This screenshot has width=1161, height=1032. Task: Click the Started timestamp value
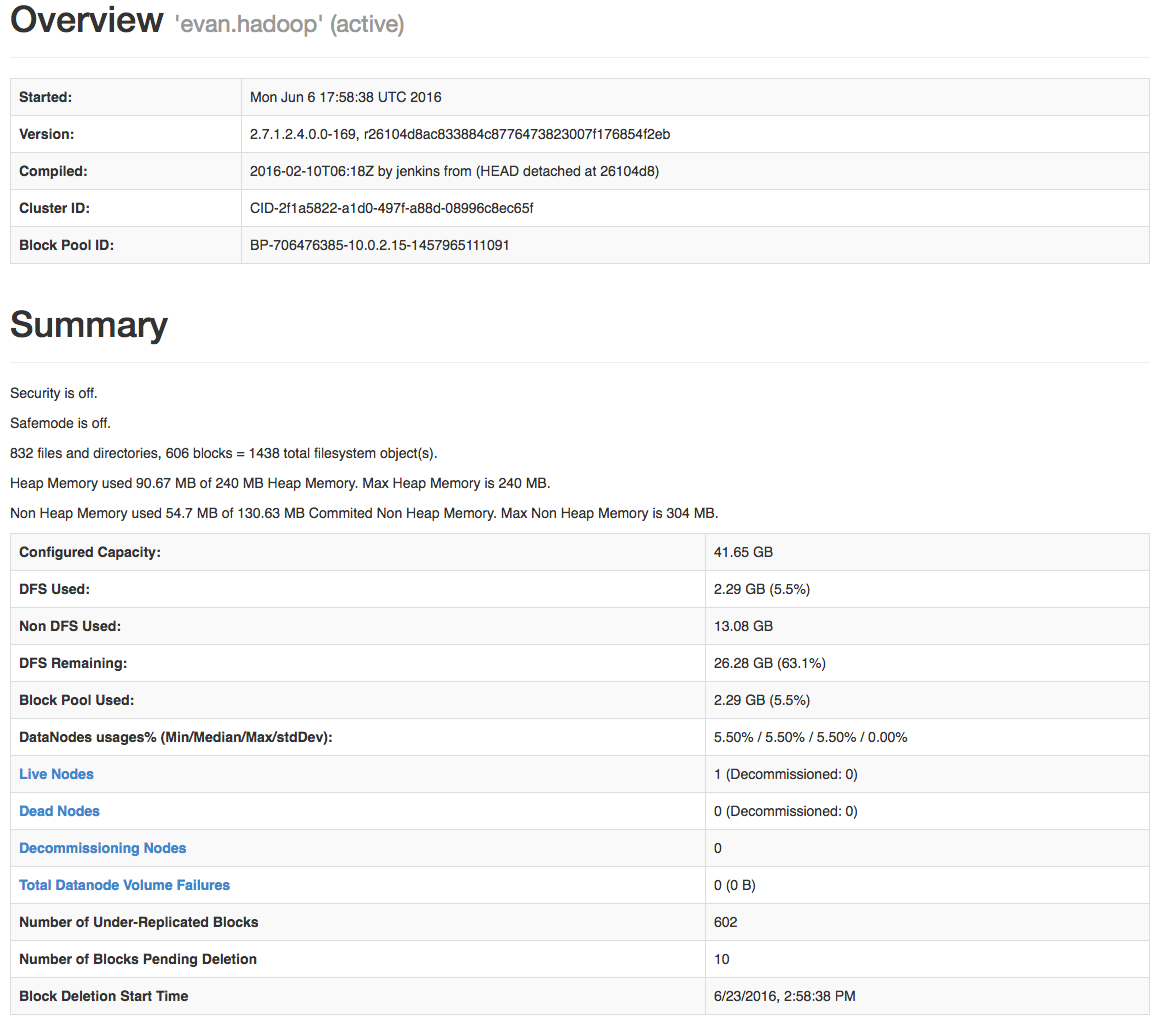345,97
